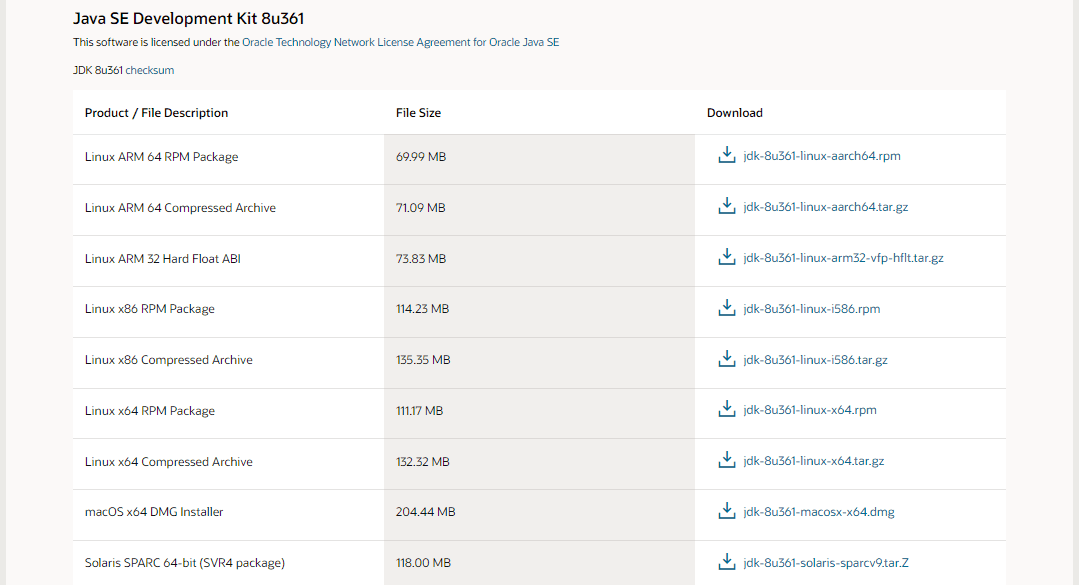Screen dimensions: 1079x585
Task: Select Linux ARM 64 Compressed Archive text
Action: (180, 208)
